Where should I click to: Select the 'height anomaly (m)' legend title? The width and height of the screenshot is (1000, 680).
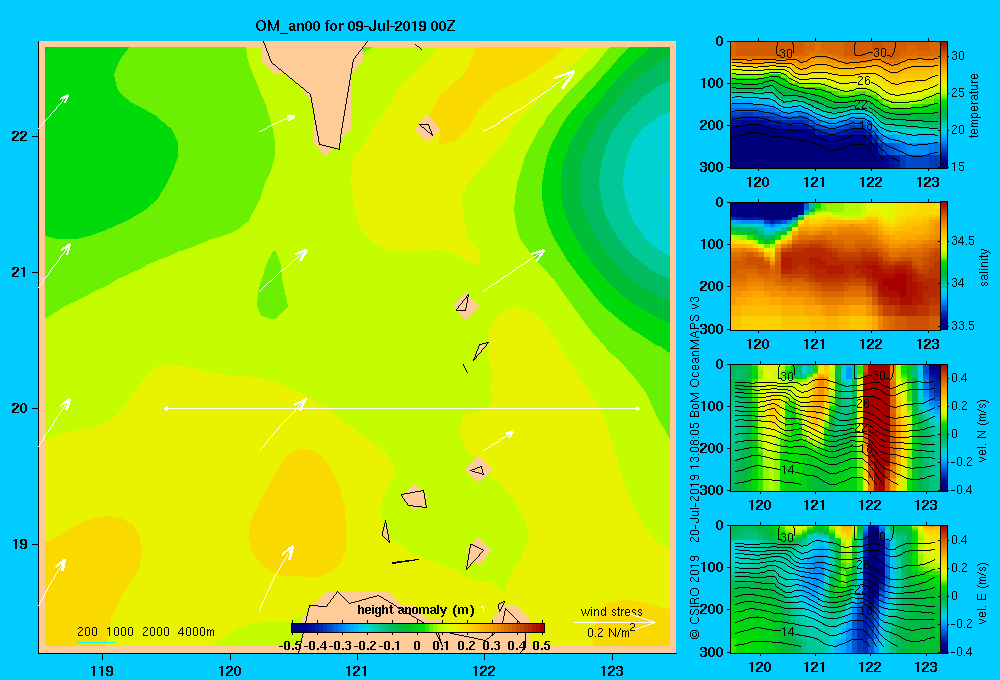416,610
